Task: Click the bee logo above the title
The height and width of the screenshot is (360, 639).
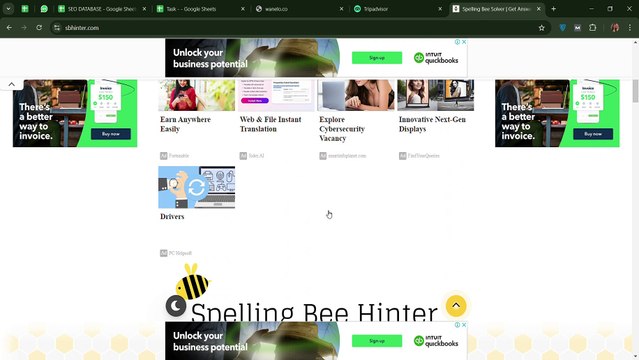Action: point(193,281)
